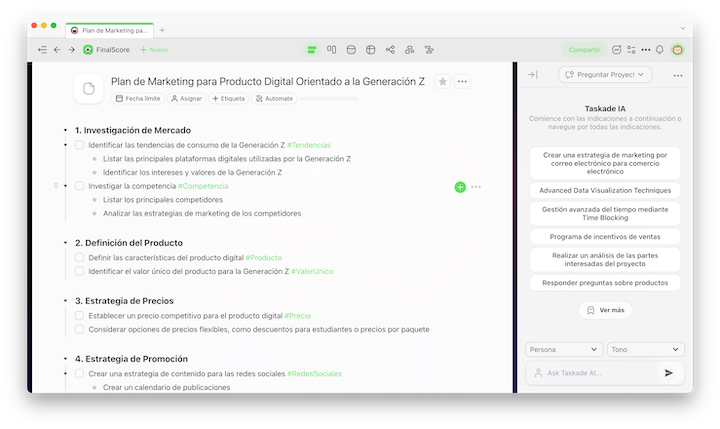
Task: Click the Nuevo plus button
Action: pos(154,50)
